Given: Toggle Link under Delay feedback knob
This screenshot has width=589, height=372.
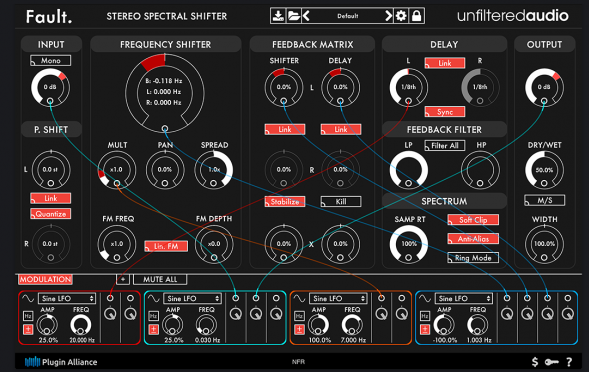Looking at the screenshot, I should point(341,129).
